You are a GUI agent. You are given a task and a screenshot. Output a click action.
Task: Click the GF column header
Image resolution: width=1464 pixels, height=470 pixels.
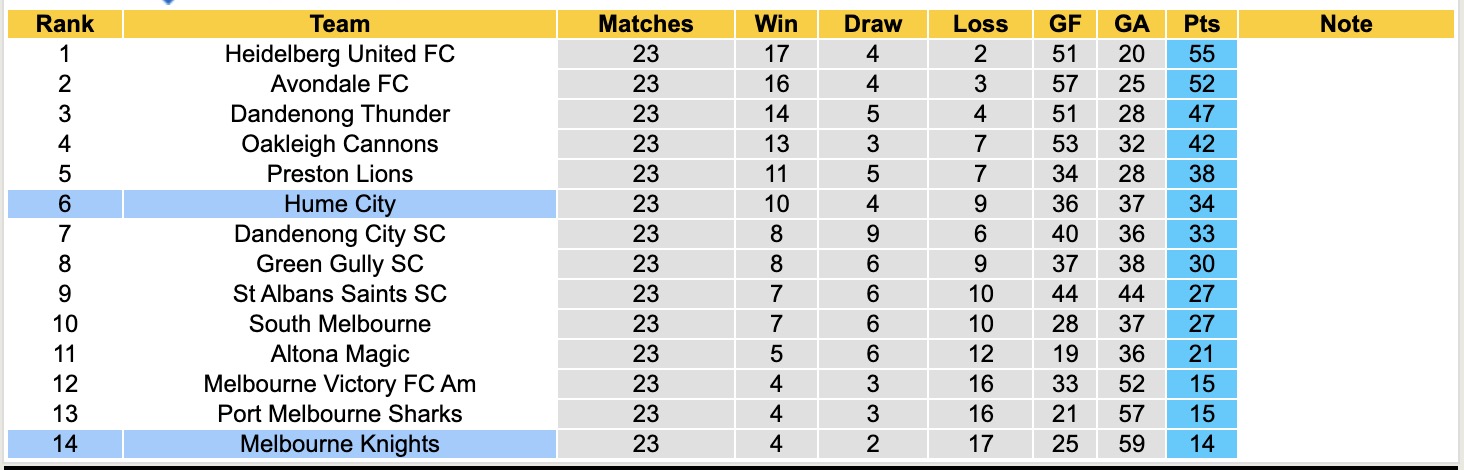[x=1065, y=24]
